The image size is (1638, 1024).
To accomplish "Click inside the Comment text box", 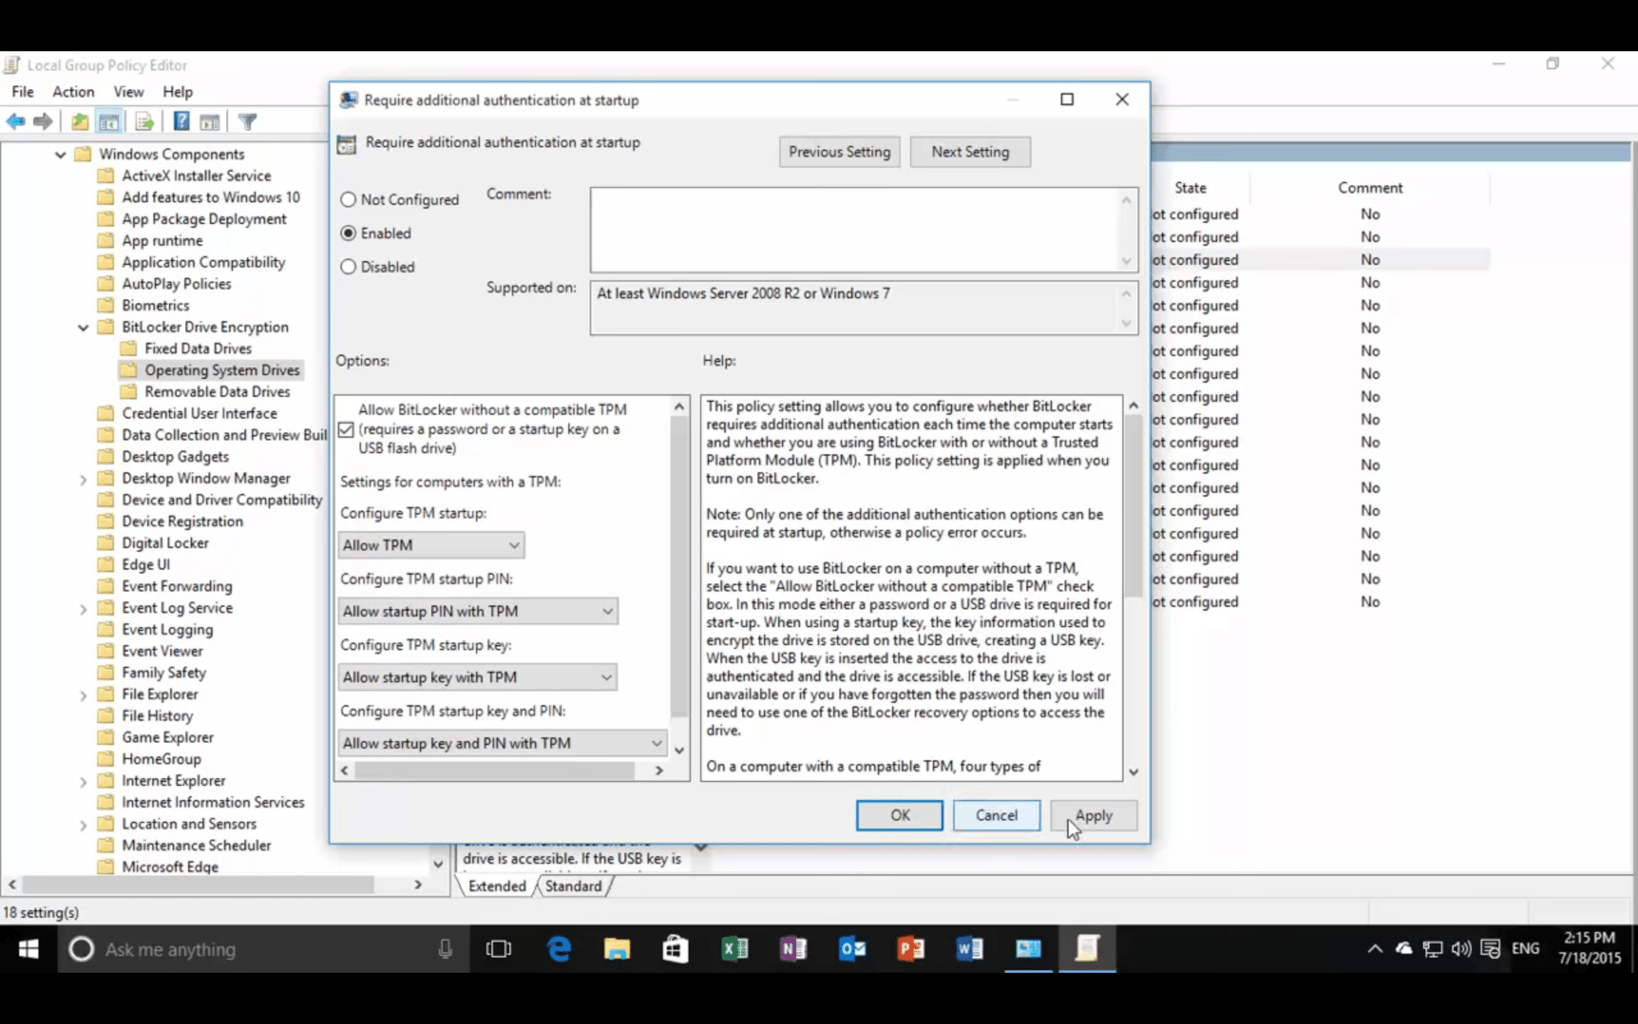I will (863, 230).
